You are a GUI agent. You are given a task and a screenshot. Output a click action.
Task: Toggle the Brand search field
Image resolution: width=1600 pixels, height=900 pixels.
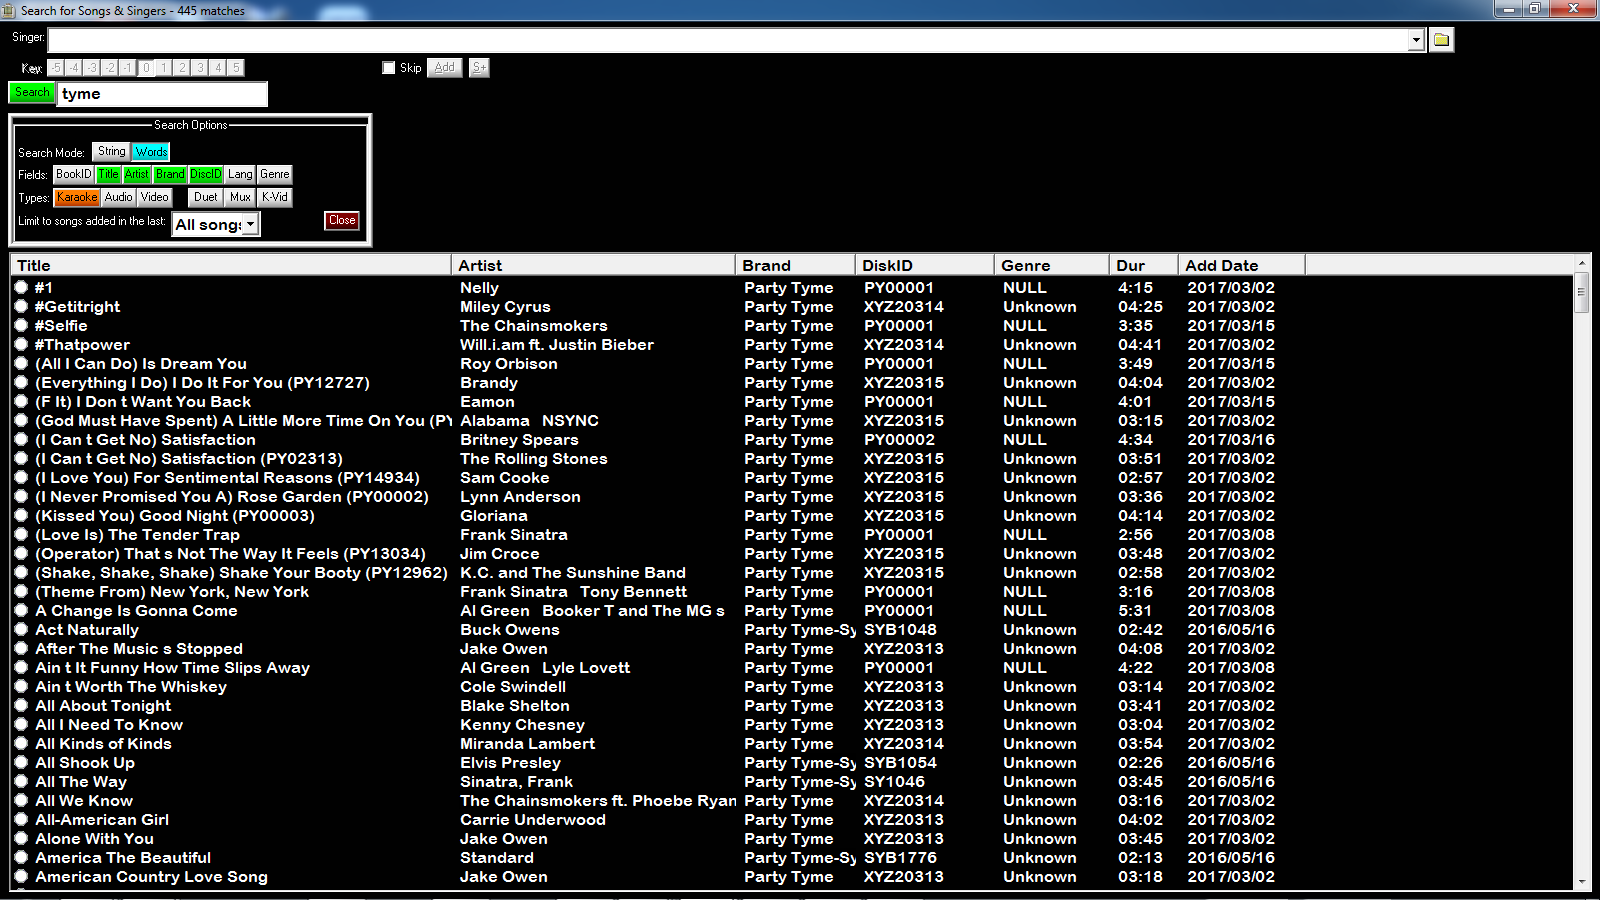coord(170,174)
